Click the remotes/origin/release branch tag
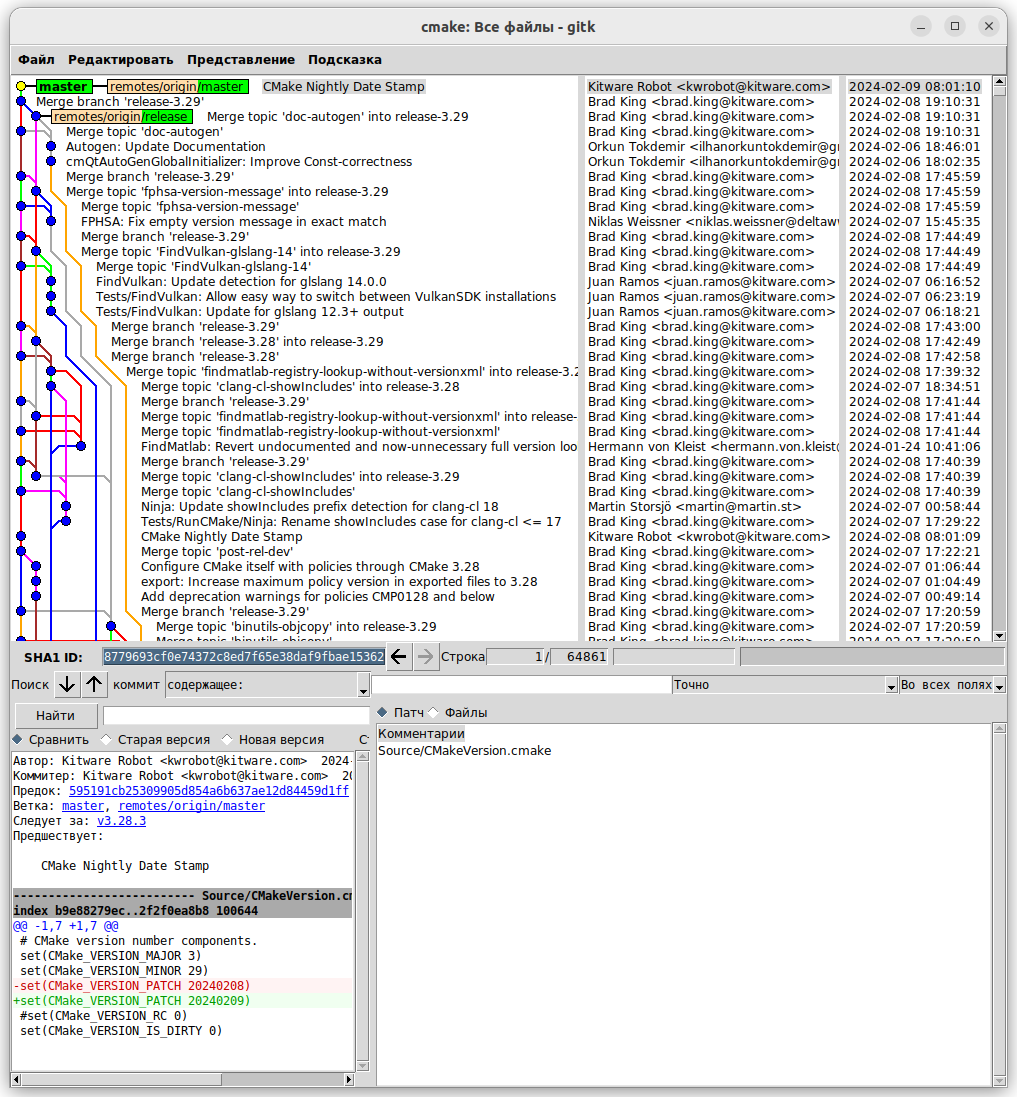The height and width of the screenshot is (1097, 1017). [x=120, y=117]
